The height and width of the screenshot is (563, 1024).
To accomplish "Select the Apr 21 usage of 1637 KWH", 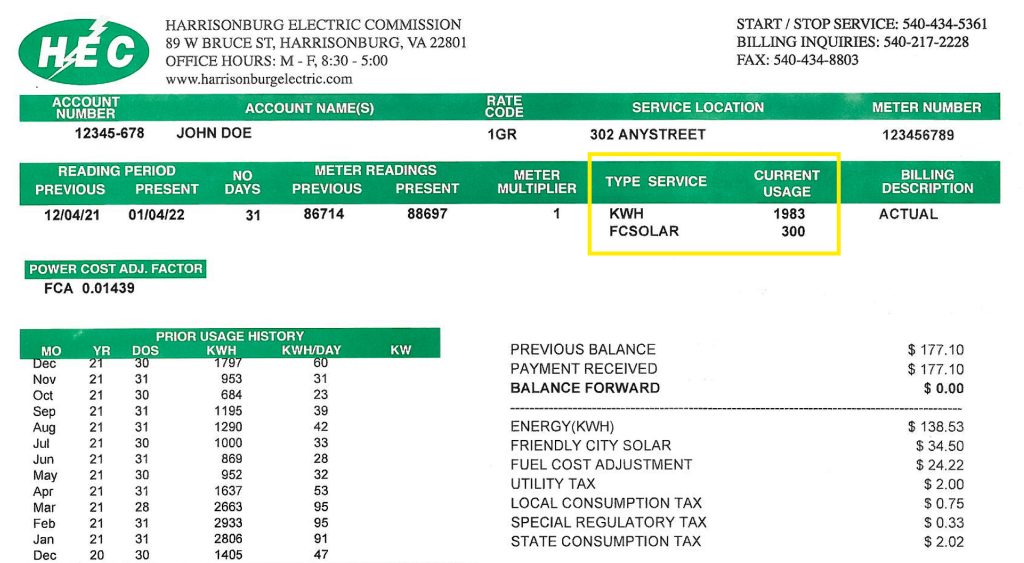I will click(228, 491).
